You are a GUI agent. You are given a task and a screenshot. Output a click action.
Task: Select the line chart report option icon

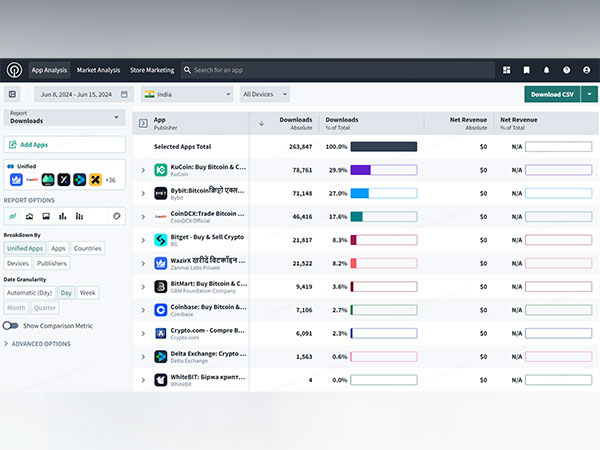pos(12,215)
